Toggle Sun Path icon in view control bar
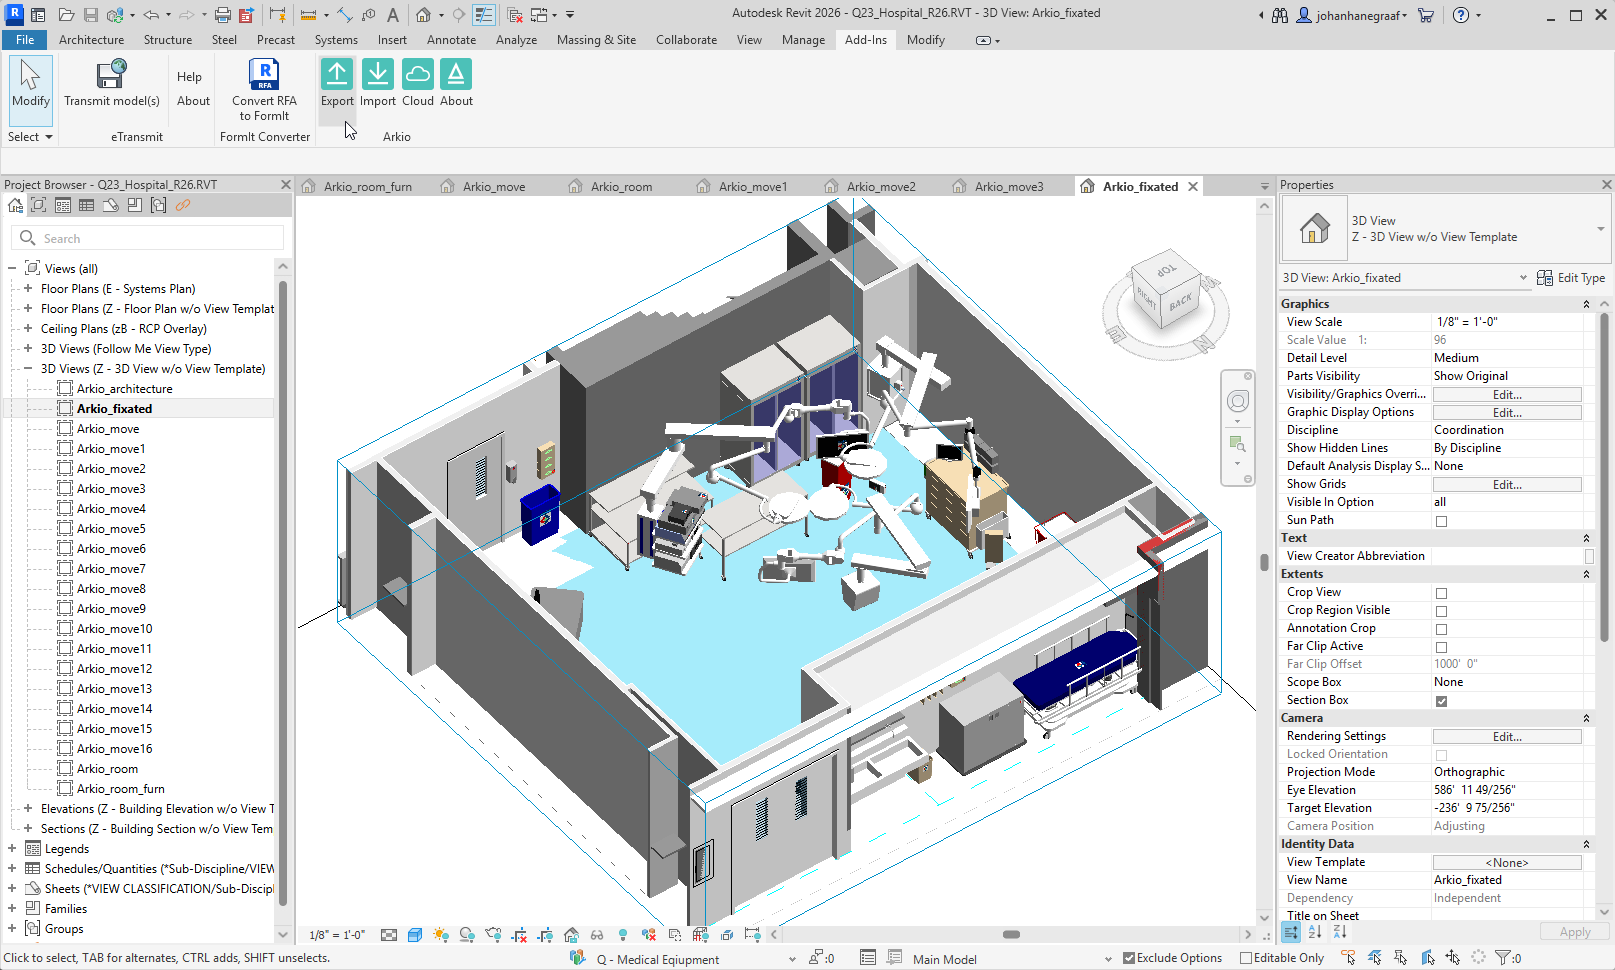This screenshot has width=1615, height=970. tap(441, 935)
